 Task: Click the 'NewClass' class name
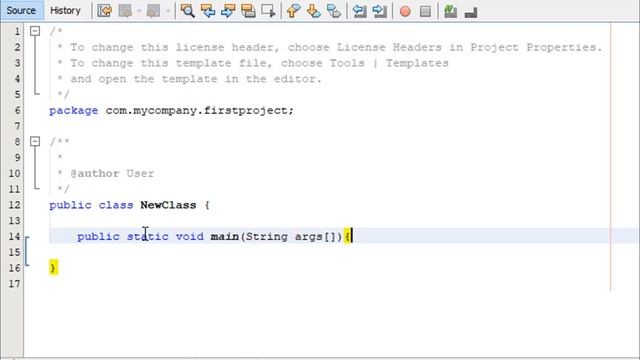(168, 205)
